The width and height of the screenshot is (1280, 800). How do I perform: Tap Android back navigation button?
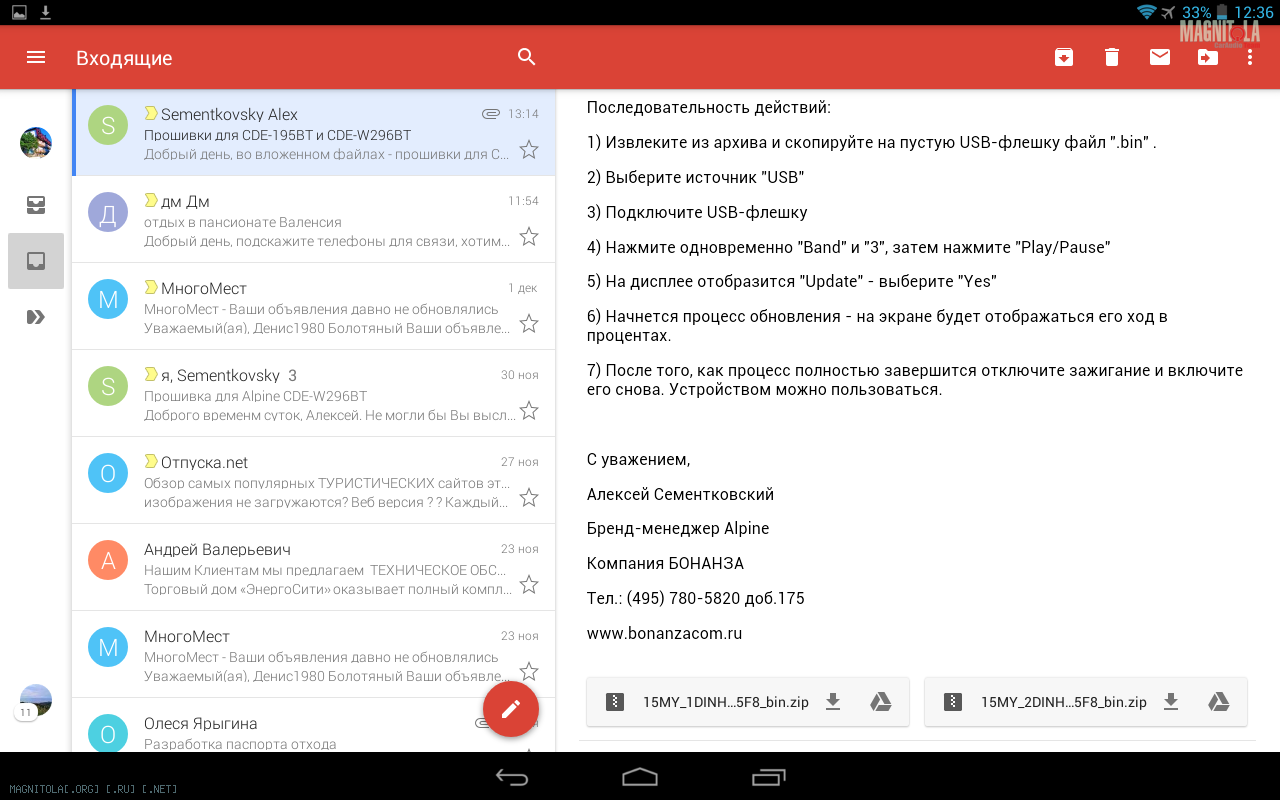click(x=512, y=777)
